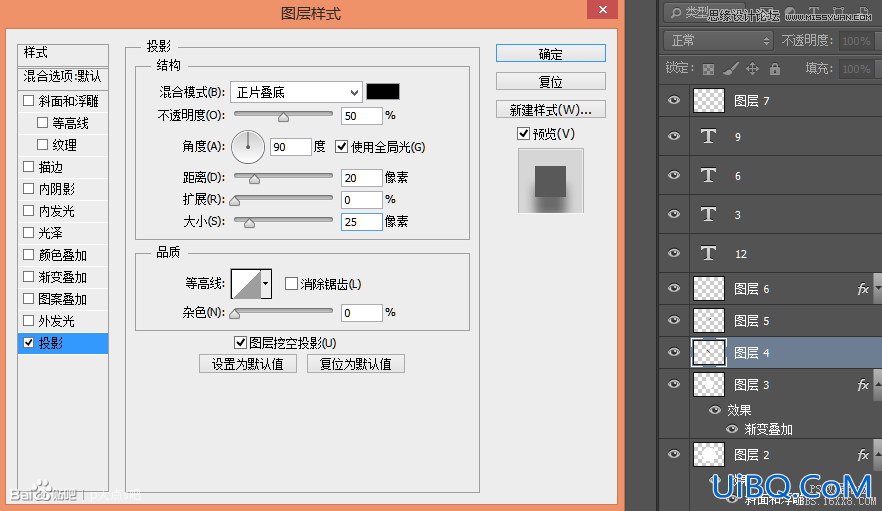This screenshot has width=882, height=511.
Task: Click the lock image pixels brush icon
Action: pos(731,69)
